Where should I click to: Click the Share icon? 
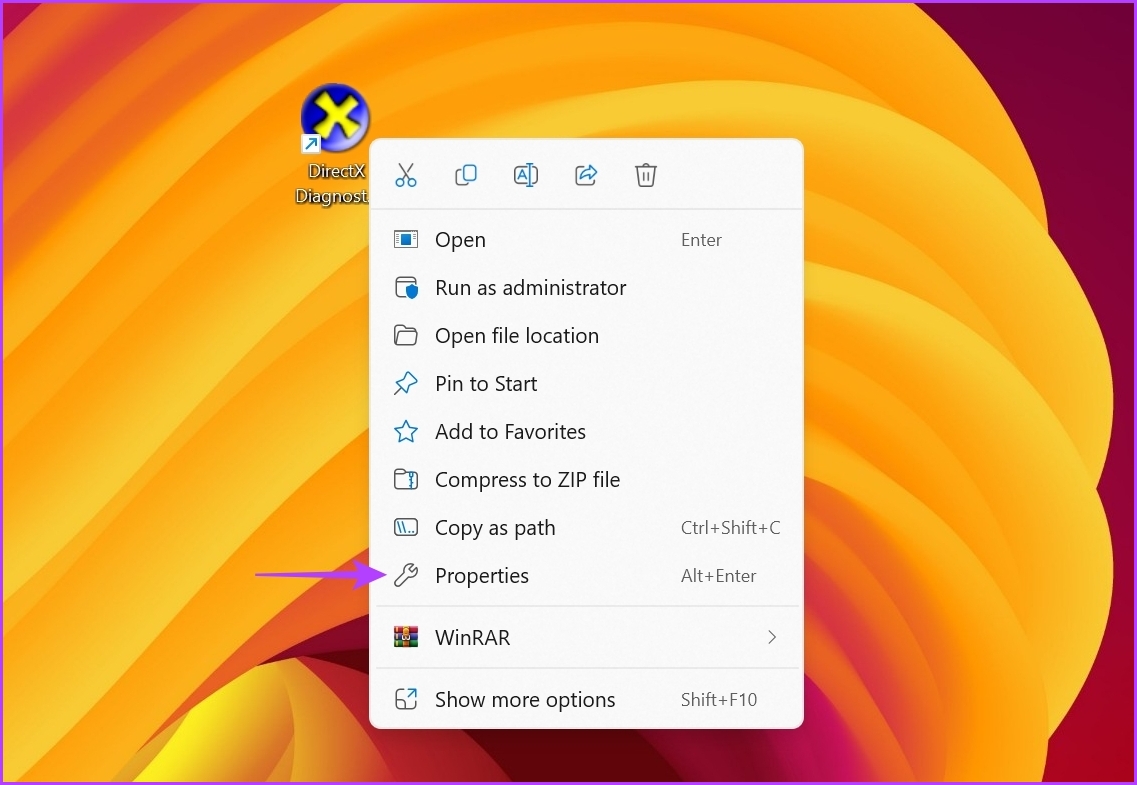(x=586, y=175)
